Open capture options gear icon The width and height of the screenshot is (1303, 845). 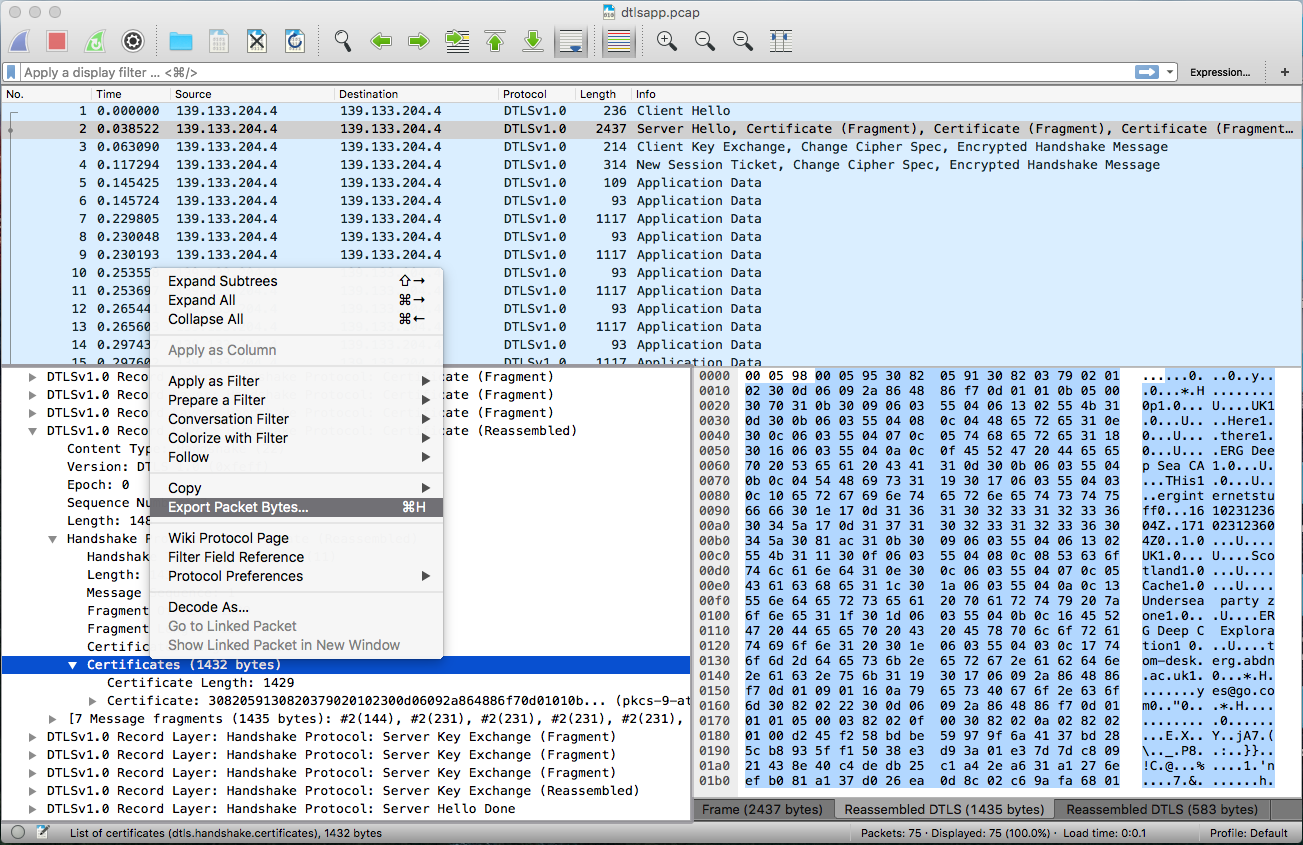pyautogui.click(x=133, y=41)
